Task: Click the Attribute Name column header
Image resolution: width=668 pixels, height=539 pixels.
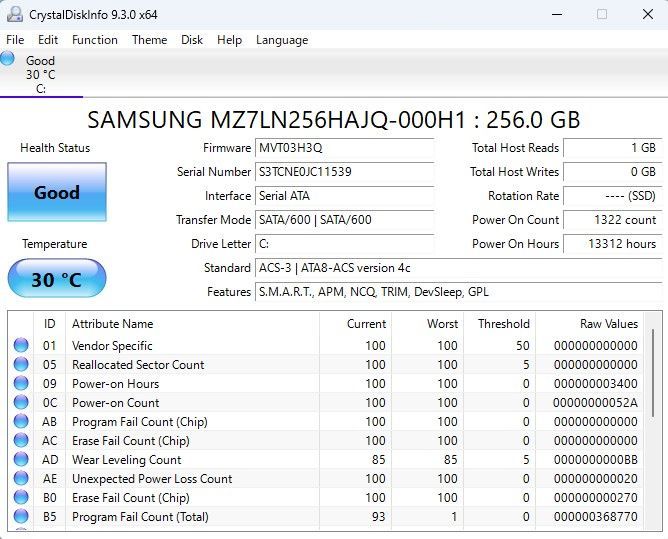Action: (x=193, y=324)
